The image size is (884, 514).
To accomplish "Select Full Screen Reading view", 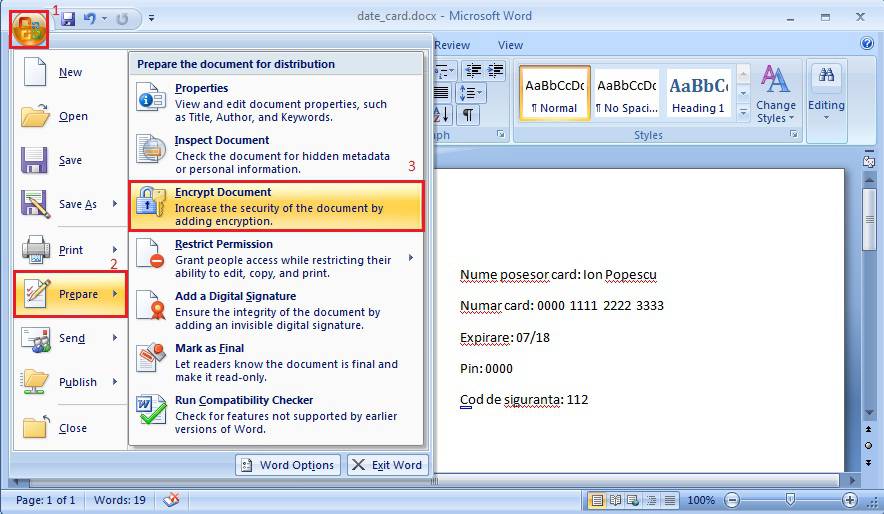I will [x=615, y=500].
